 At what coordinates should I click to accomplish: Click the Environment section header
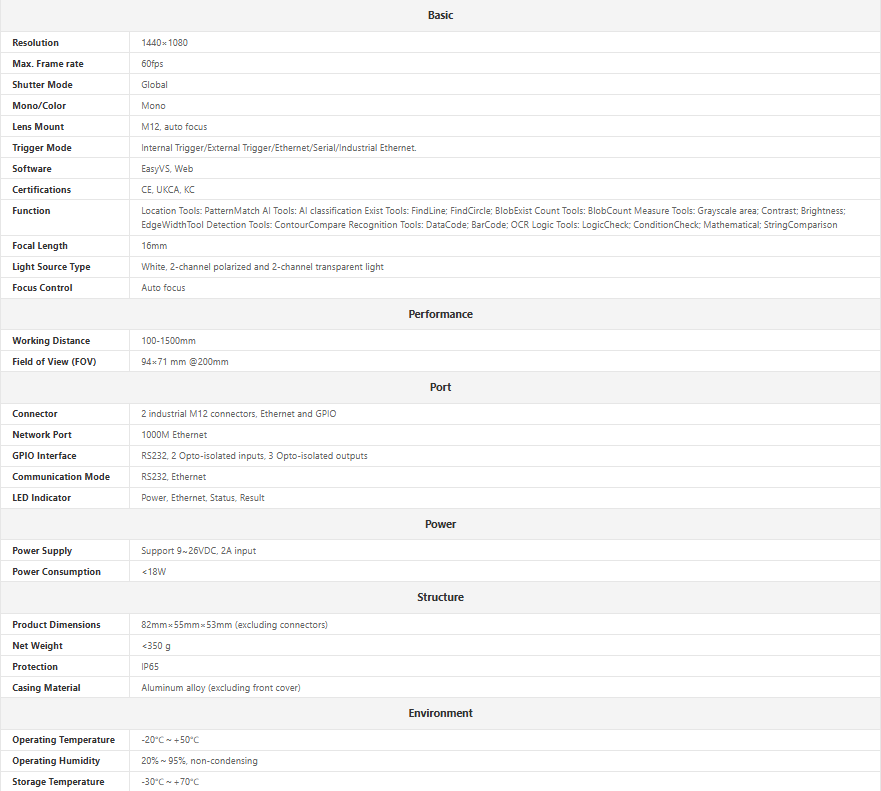coord(440,713)
